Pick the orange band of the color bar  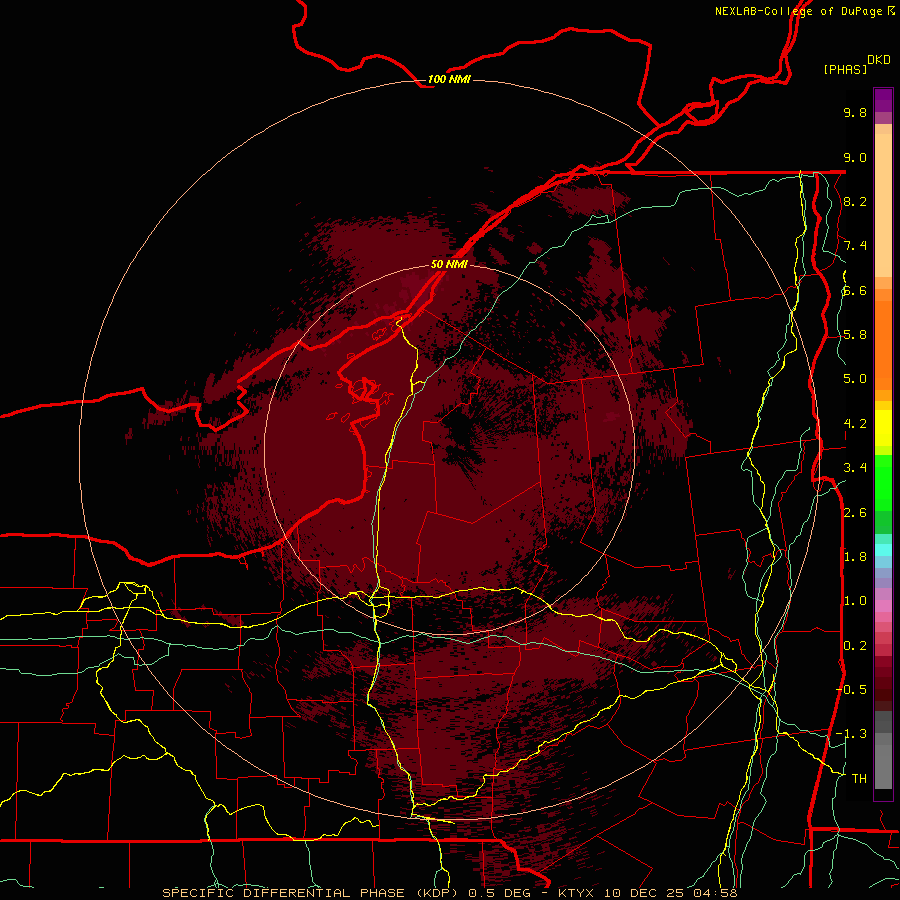click(883, 344)
